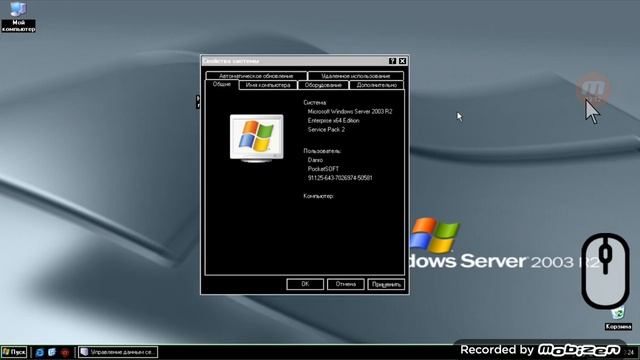Select the Общие tab
This screenshot has width=640, height=360.
[x=222, y=84]
